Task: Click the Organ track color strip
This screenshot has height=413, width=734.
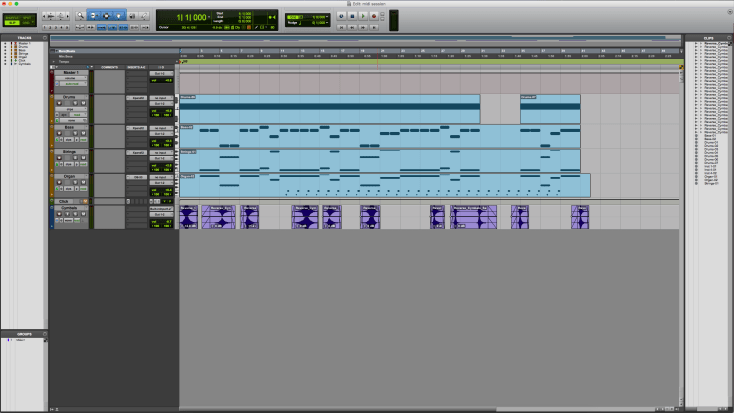Action: coord(52,185)
